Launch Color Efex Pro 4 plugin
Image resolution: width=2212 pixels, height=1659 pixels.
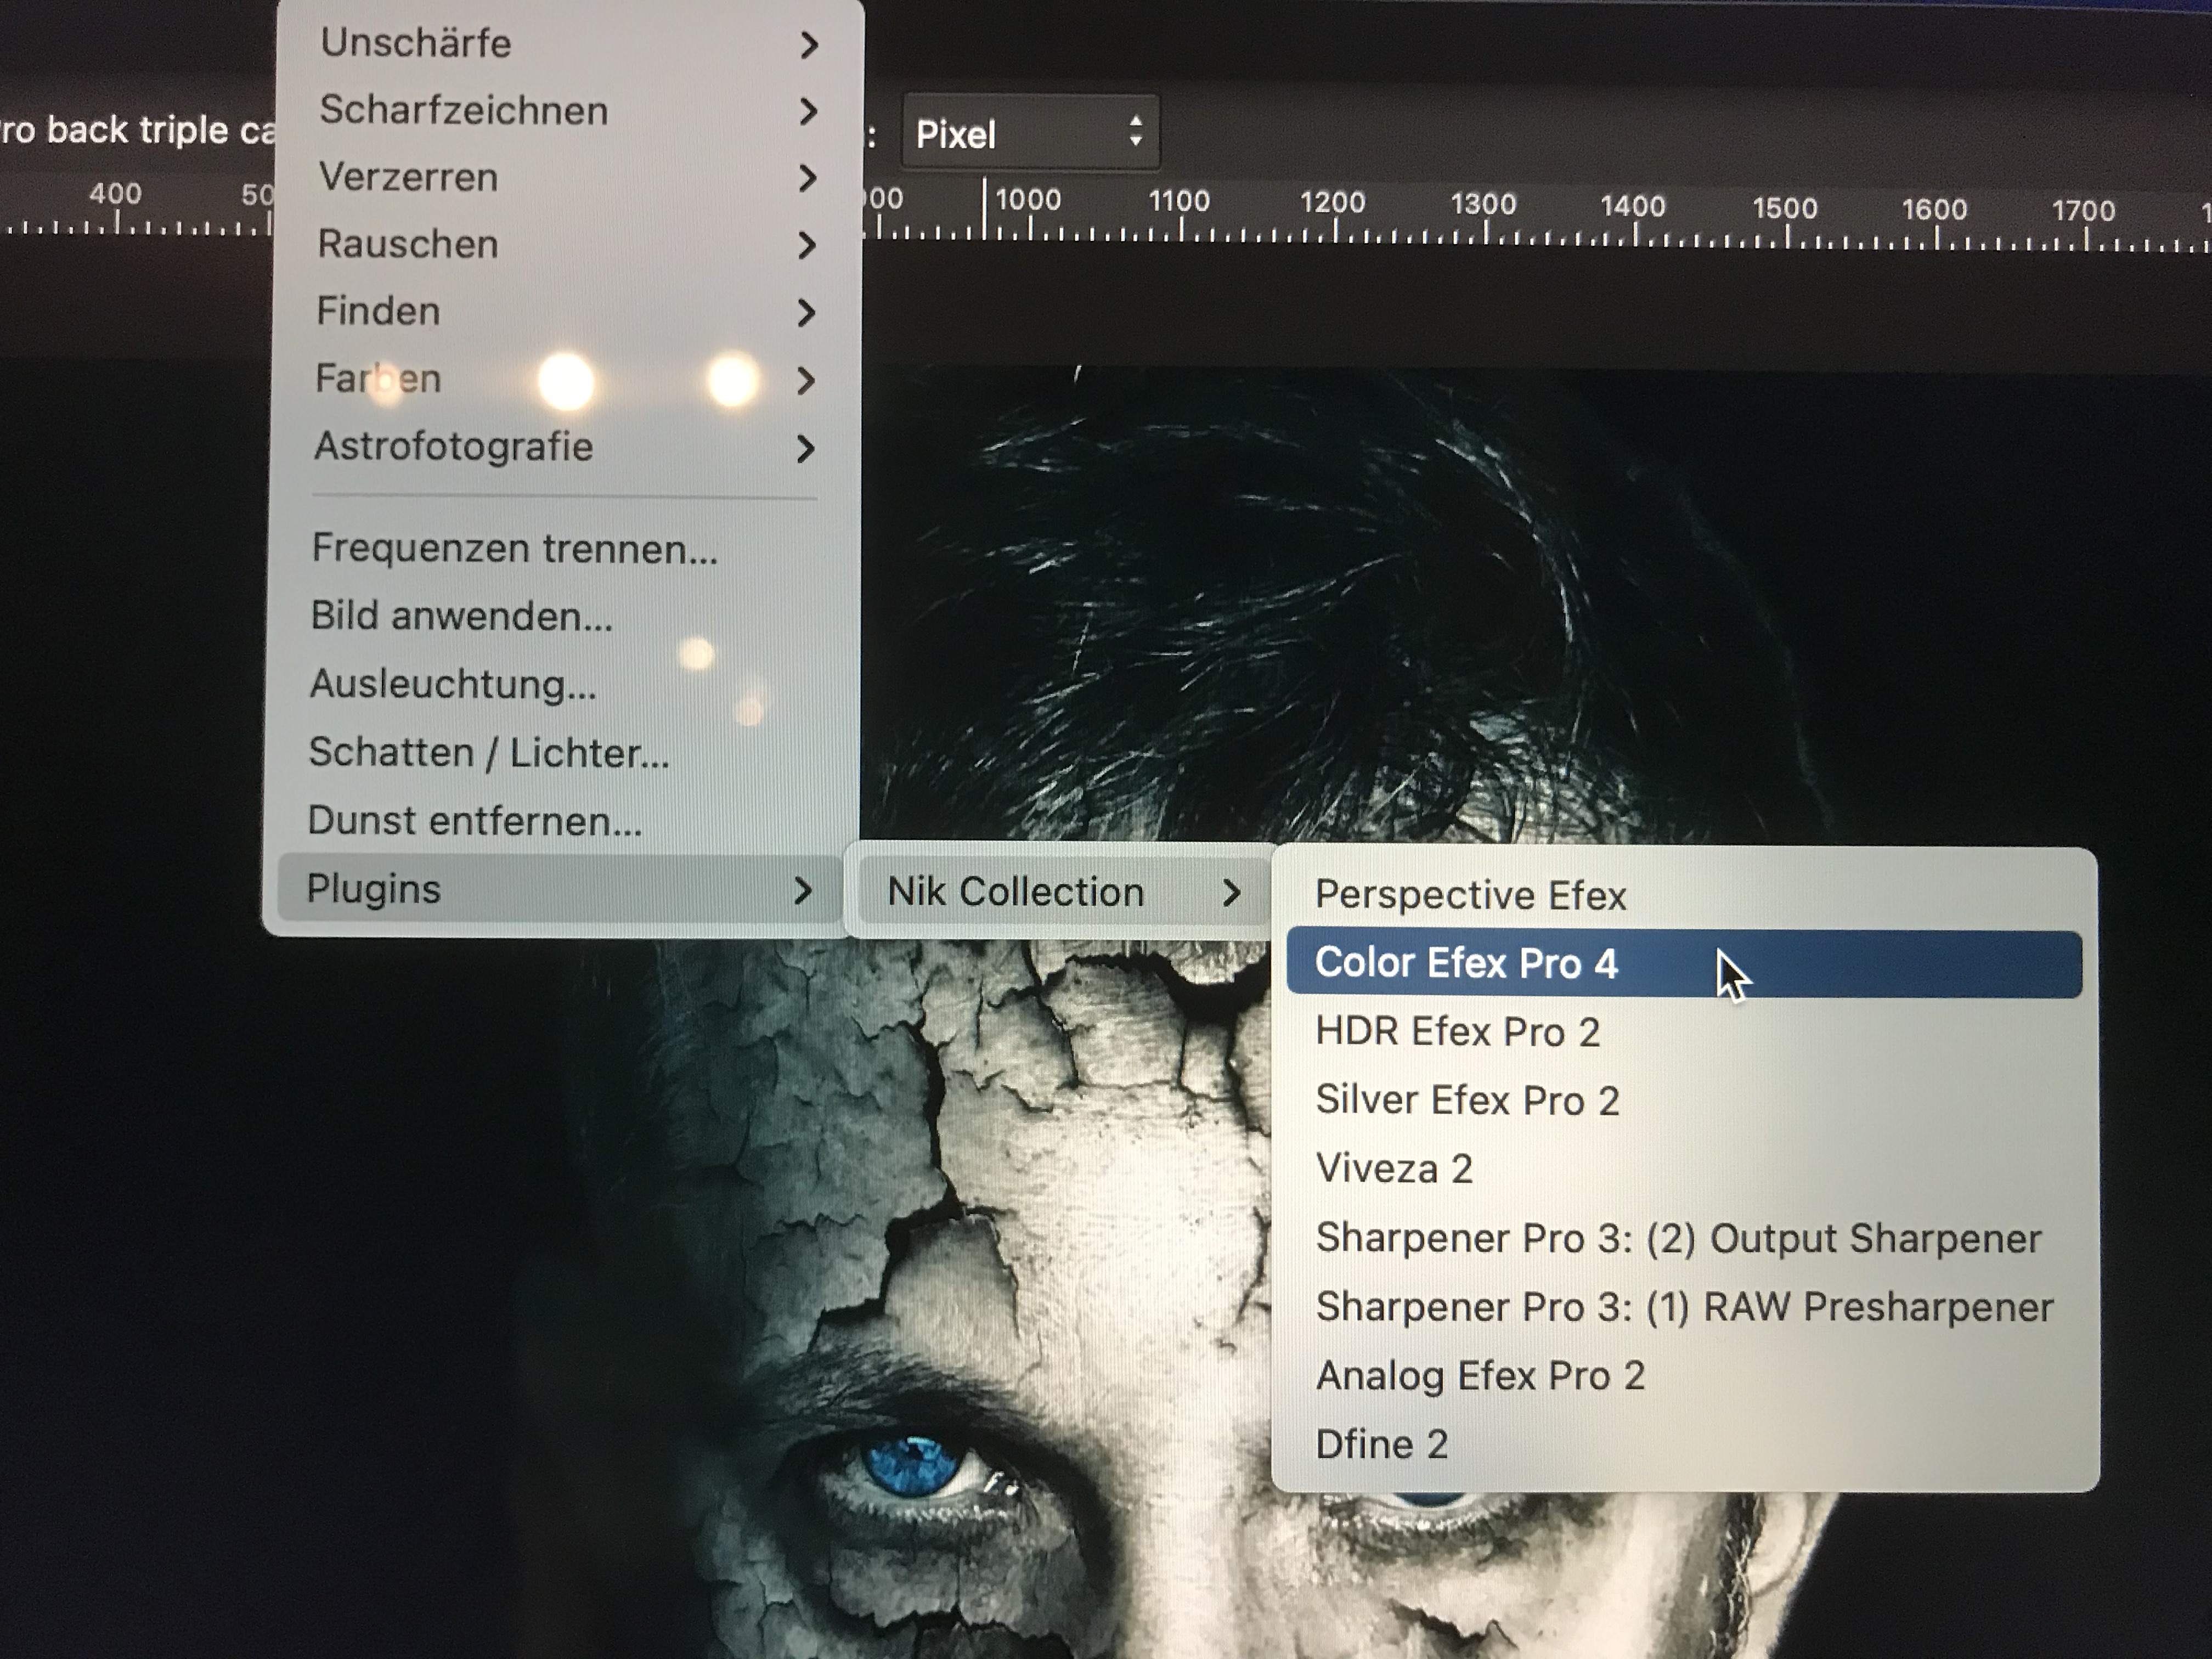click(1684, 964)
